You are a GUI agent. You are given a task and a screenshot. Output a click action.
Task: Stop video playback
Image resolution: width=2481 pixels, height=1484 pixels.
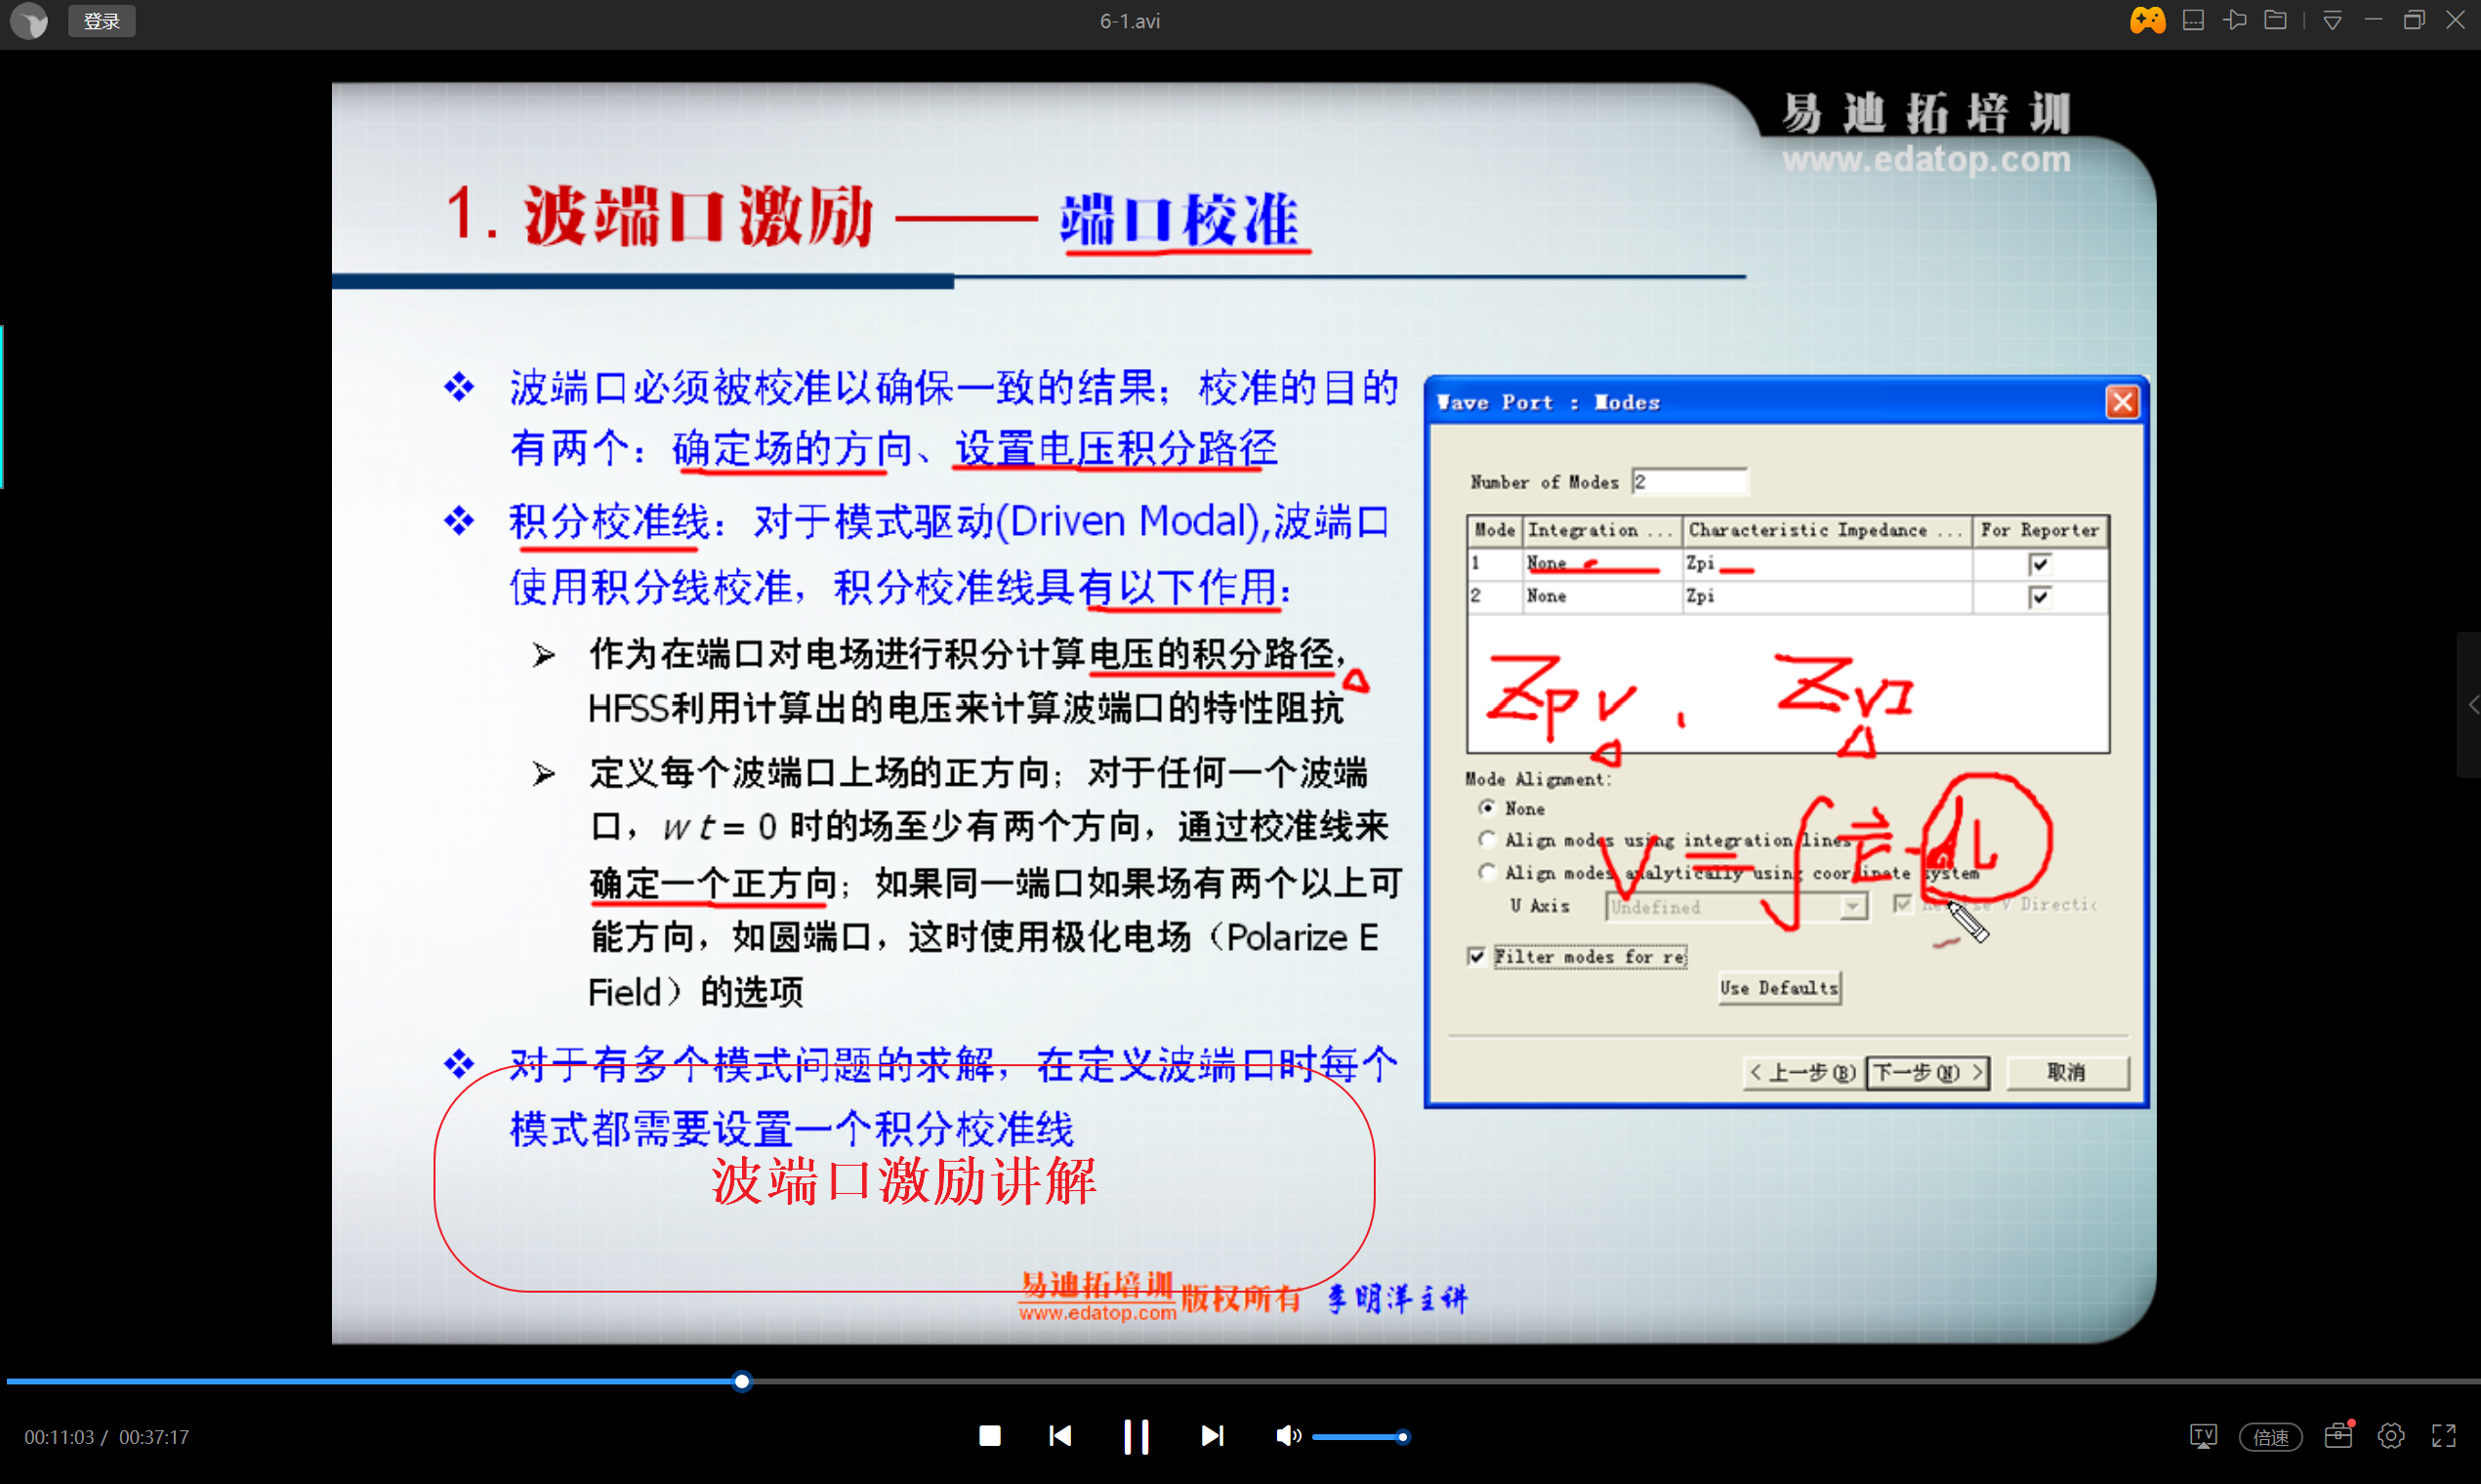[x=990, y=1436]
